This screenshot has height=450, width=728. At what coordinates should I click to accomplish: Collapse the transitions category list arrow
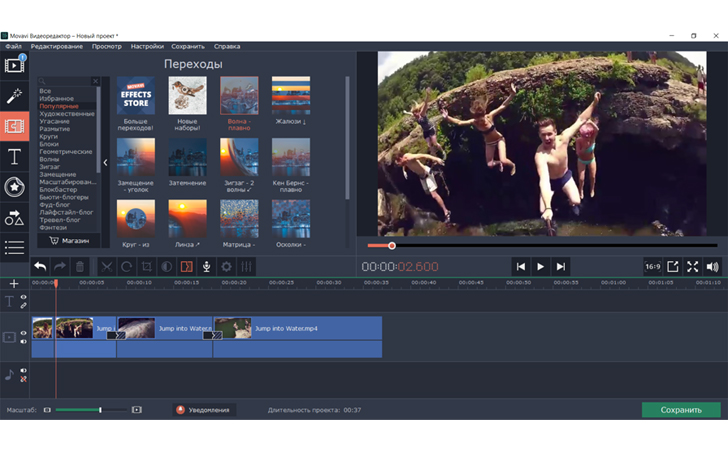[x=106, y=163]
